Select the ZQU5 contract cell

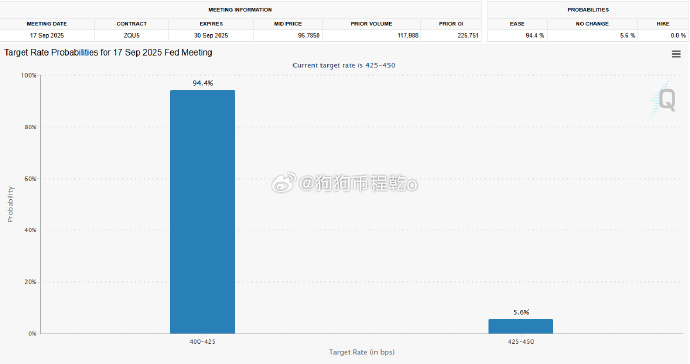pyautogui.click(x=132, y=36)
